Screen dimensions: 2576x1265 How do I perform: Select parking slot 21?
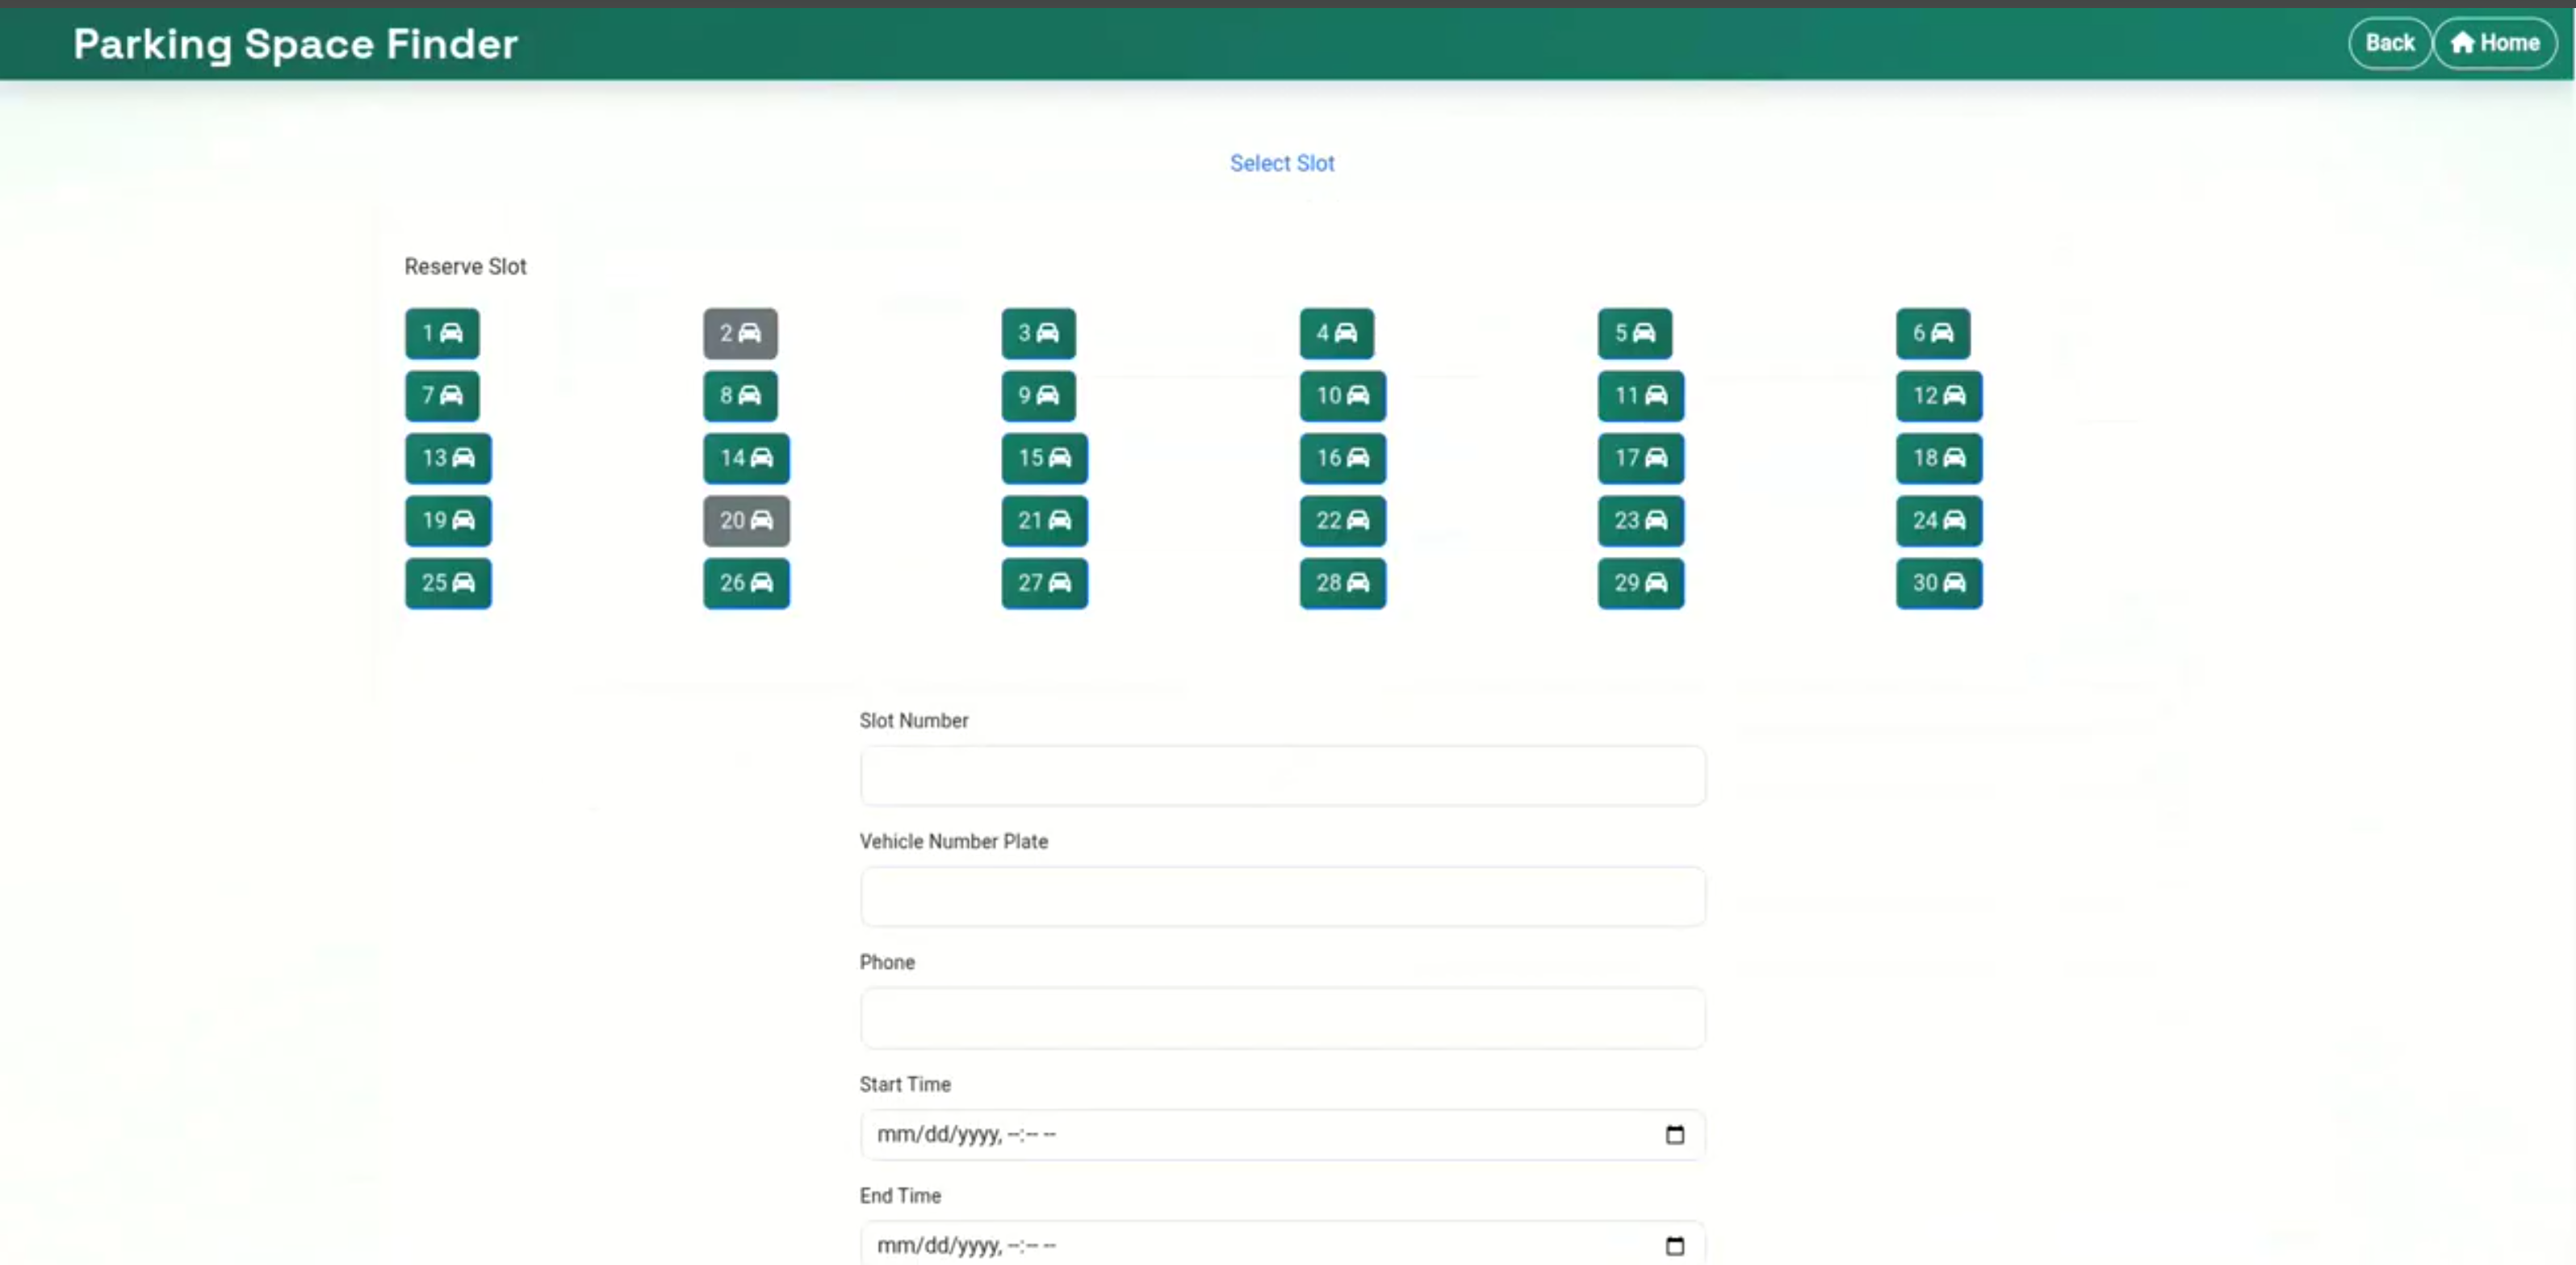point(1044,521)
